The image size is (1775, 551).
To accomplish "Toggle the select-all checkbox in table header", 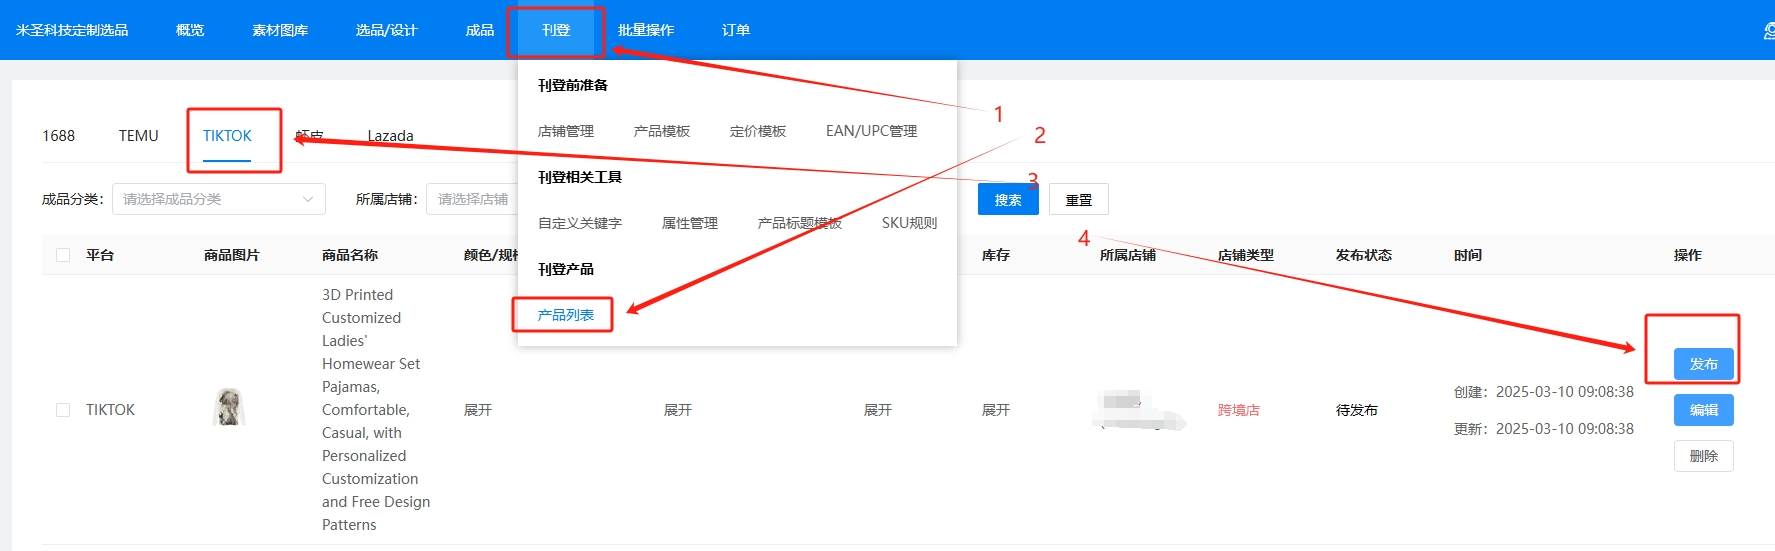I will click(63, 255).
